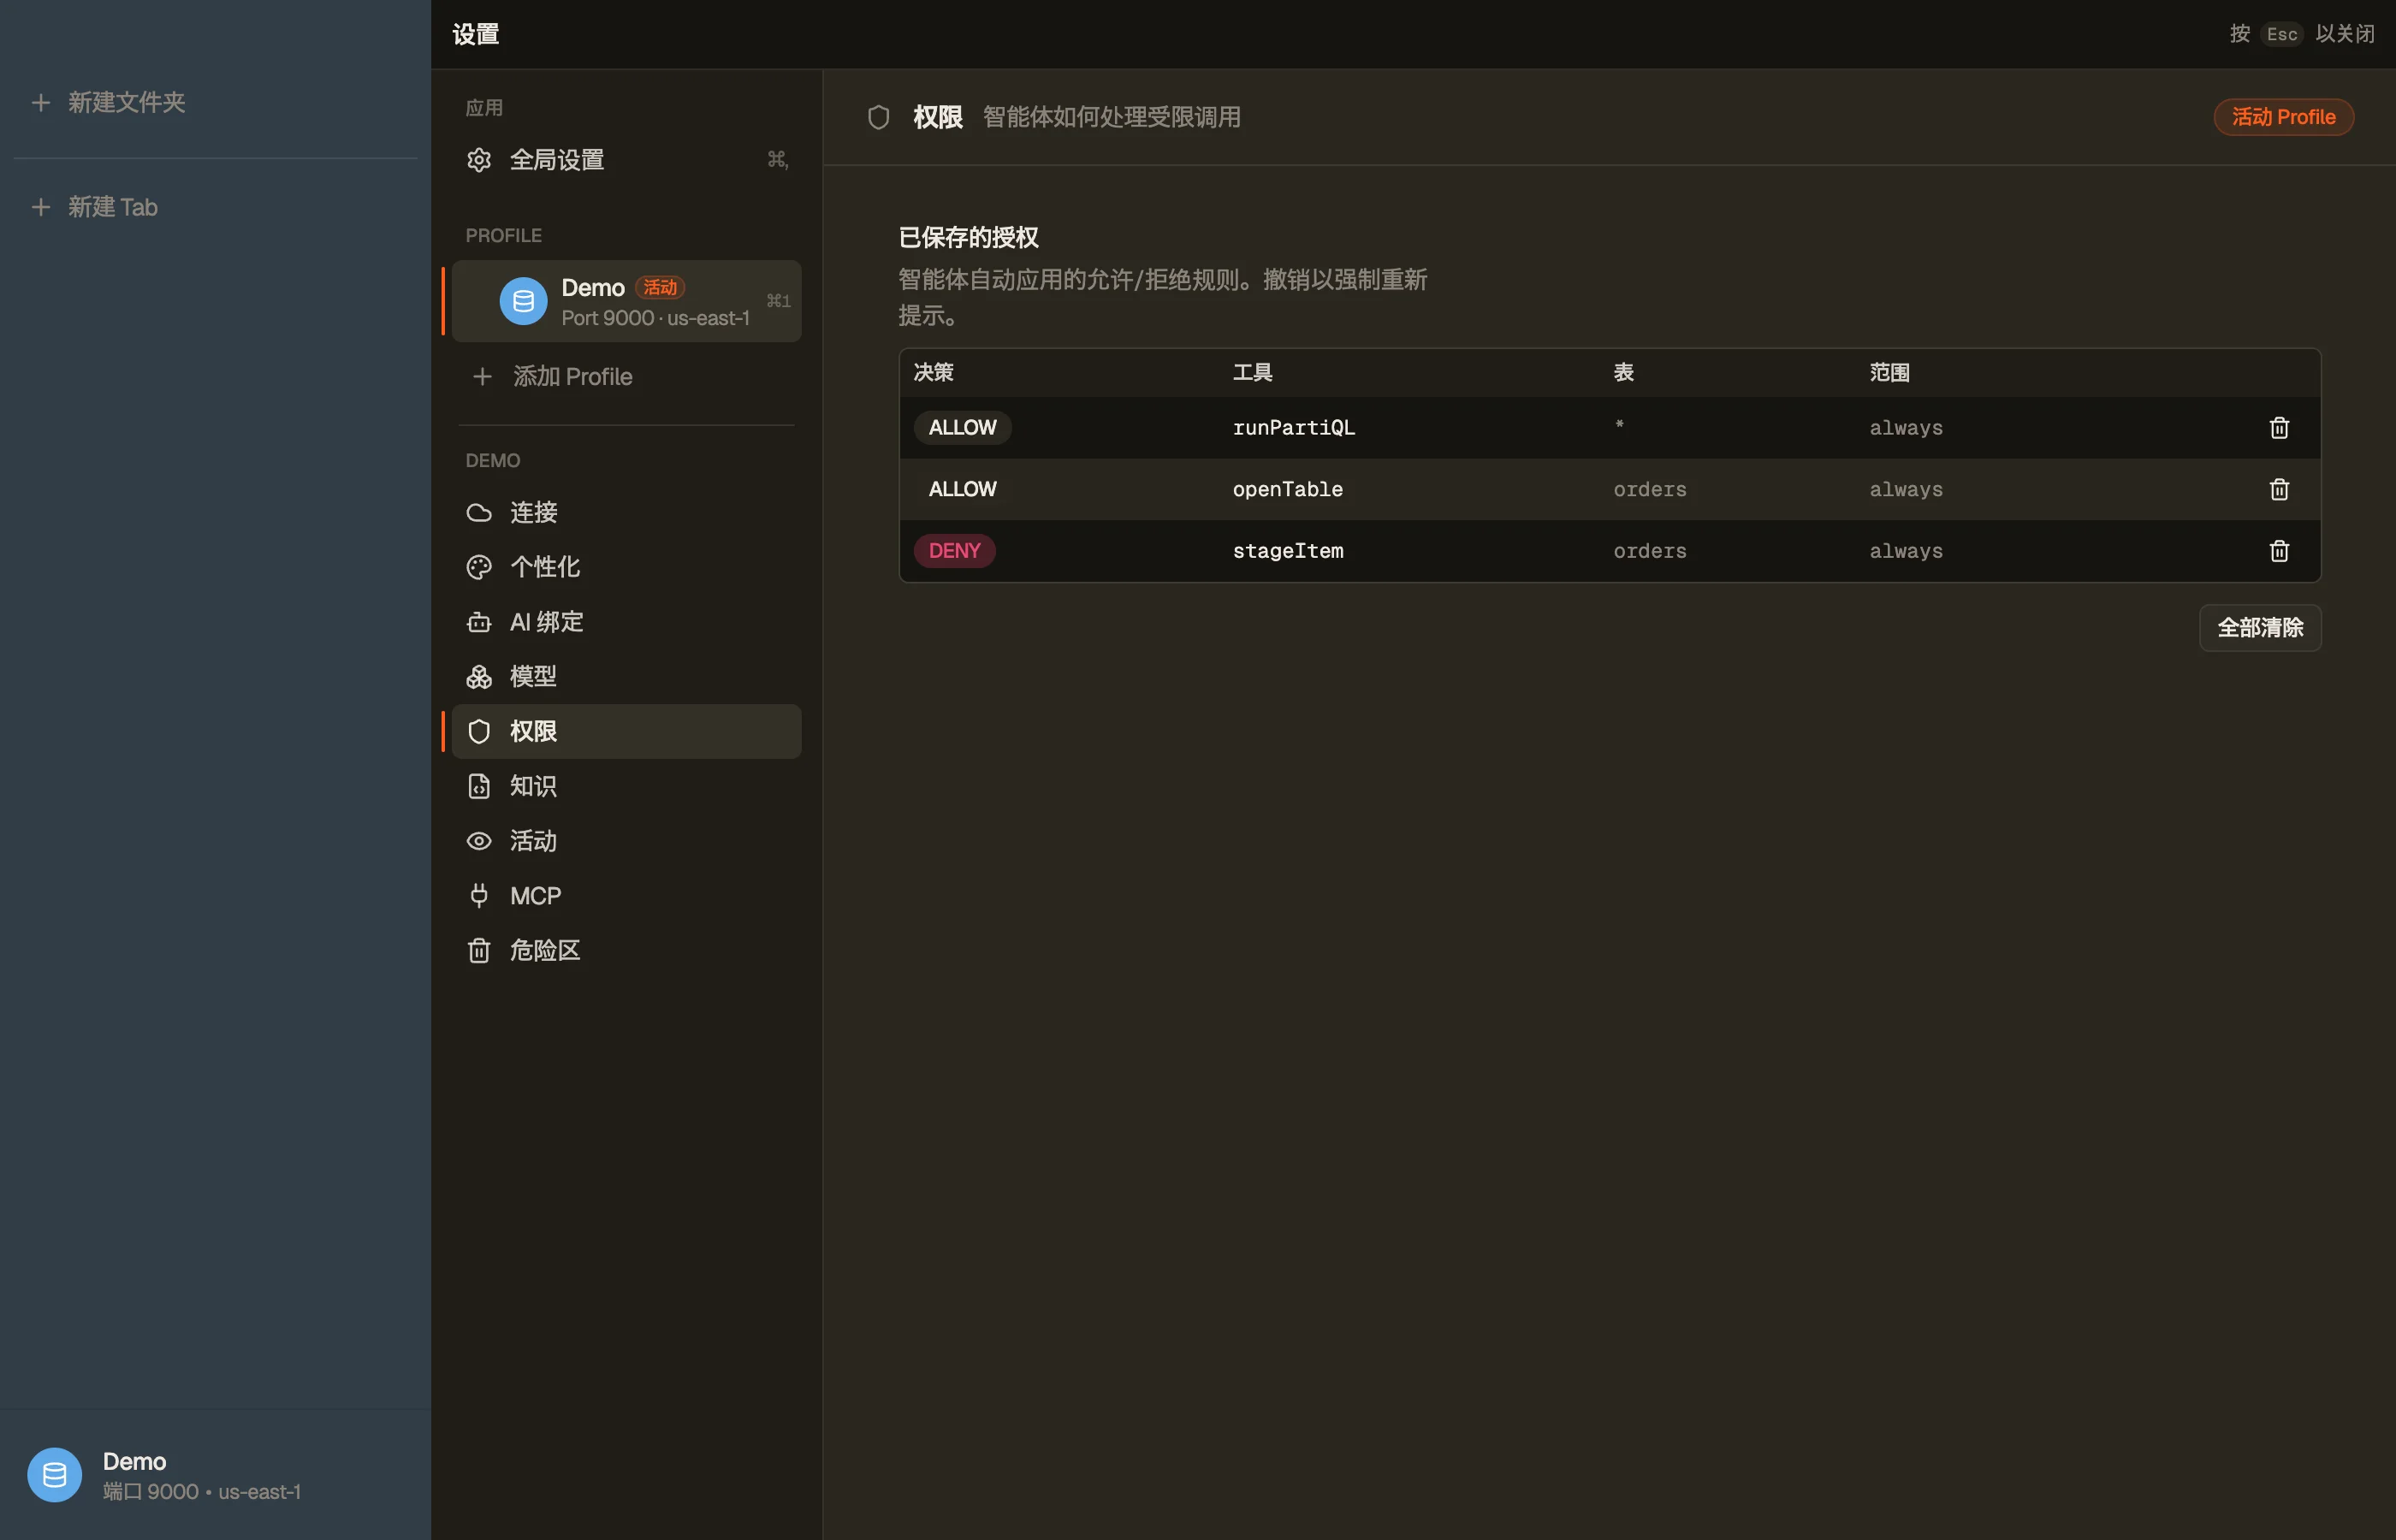This screenshot has height=1540, width=2396.
Task: Click the palette icon for 个性化
Action: (x=479, y=567)
